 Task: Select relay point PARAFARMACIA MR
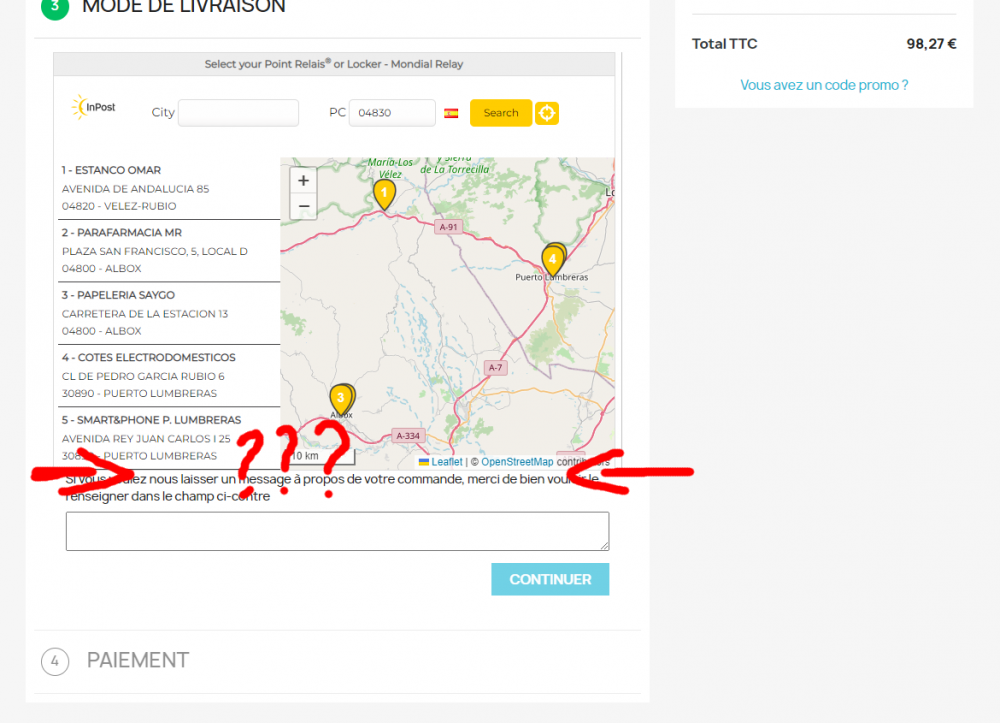click(169, 251)
